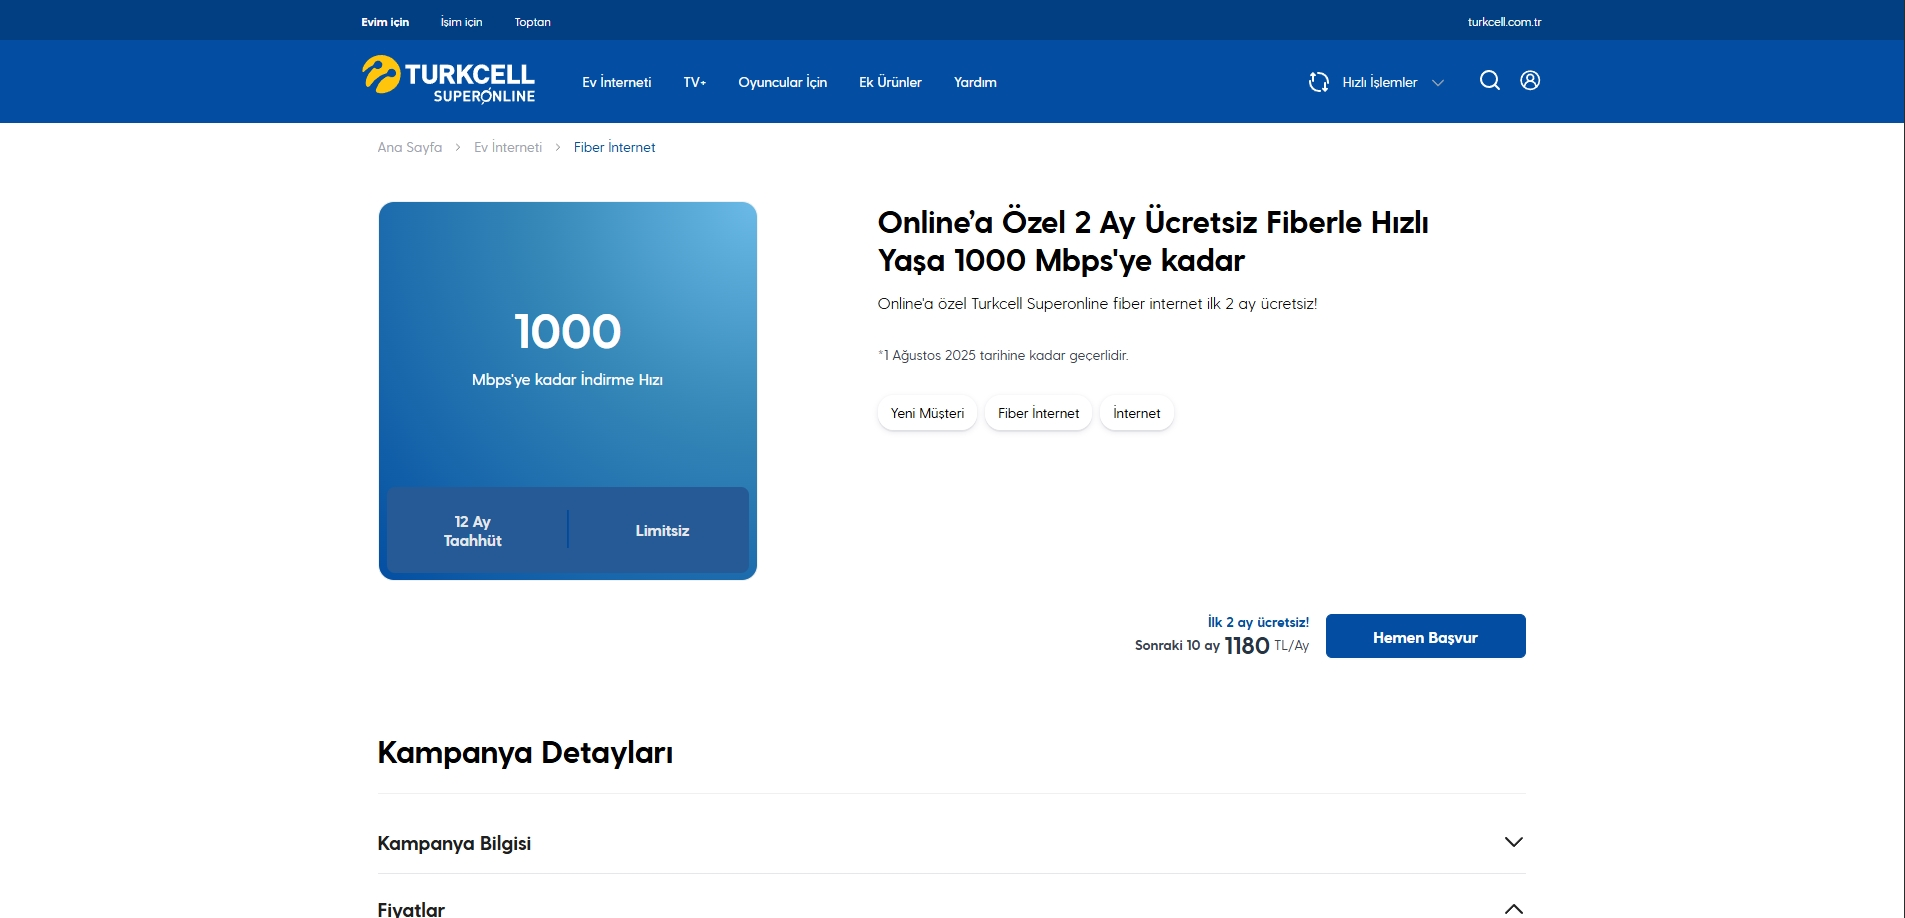Click the page main headline text
The width and height of the screenshot is (1905, 918).
(1153, 241)
